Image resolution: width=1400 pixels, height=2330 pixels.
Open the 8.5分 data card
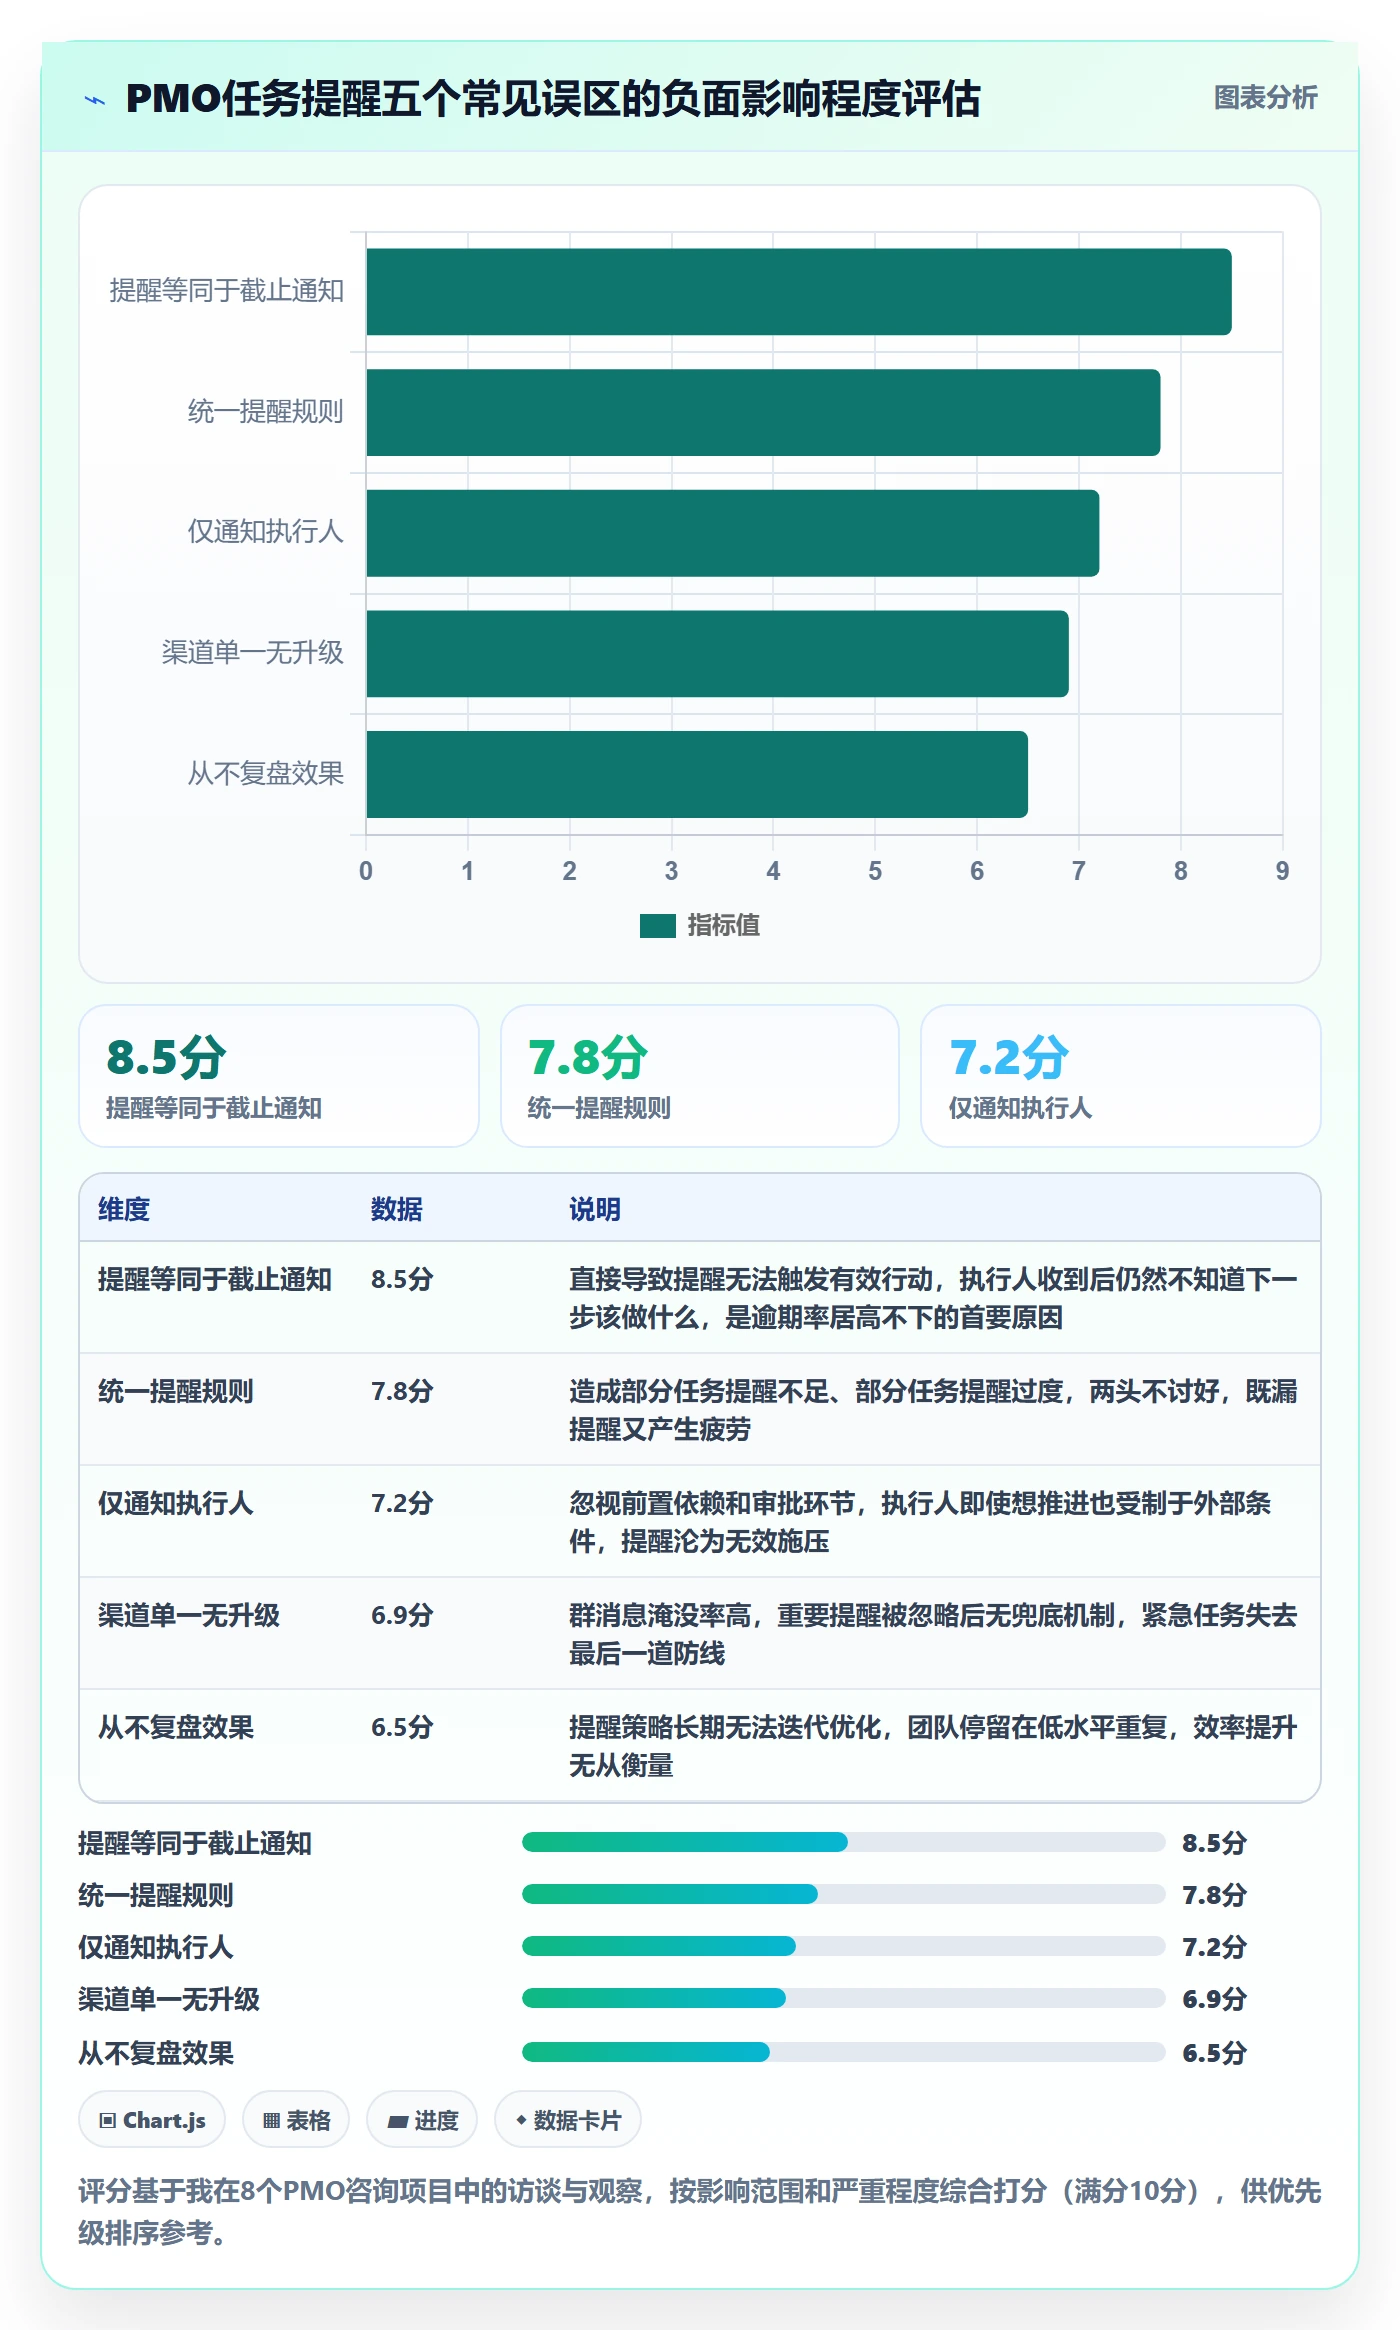click(x=279, y=1076)
